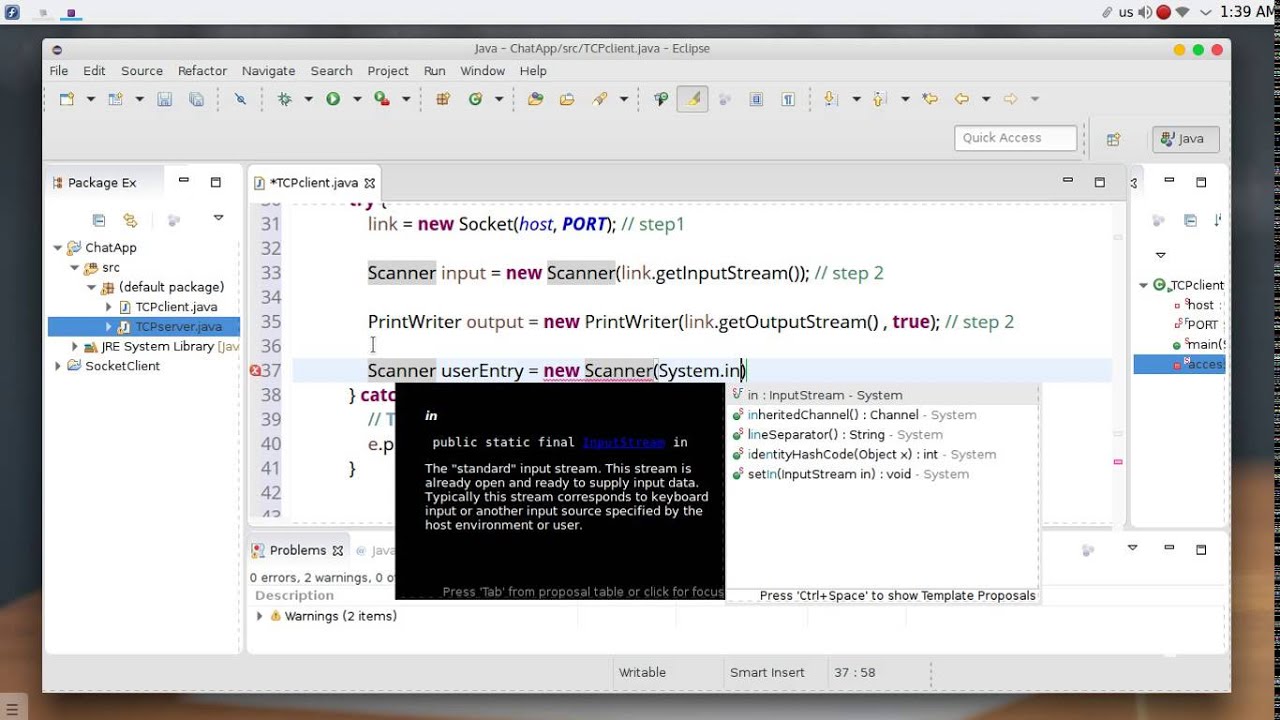The height and width of the screenshot is (720, 1280).
Task: Select setIn(InputStream in) proposal
Action: coord(882,474)
